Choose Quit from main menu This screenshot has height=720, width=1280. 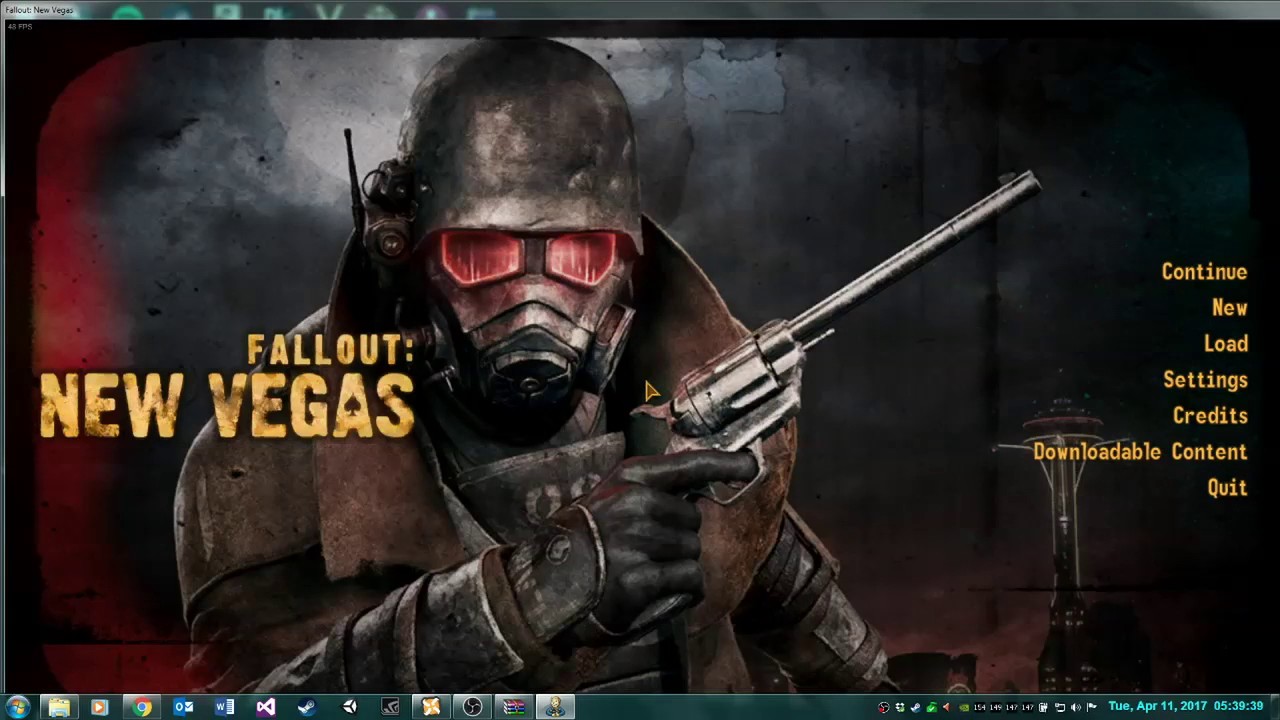coord(1227,488)
